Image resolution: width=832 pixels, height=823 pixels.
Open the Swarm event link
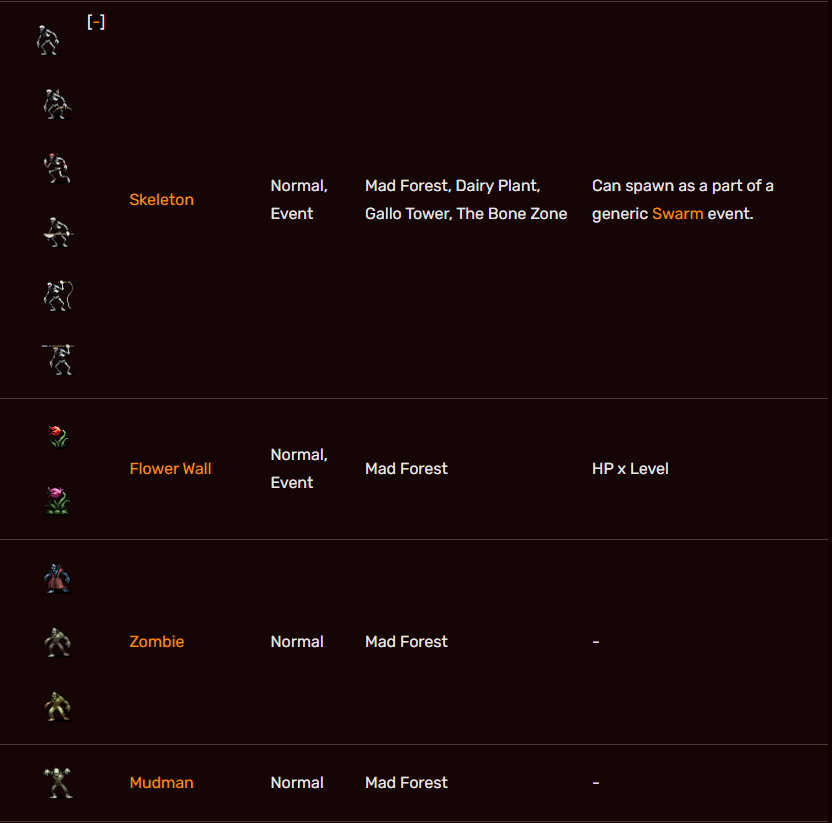tap(677, 214)
